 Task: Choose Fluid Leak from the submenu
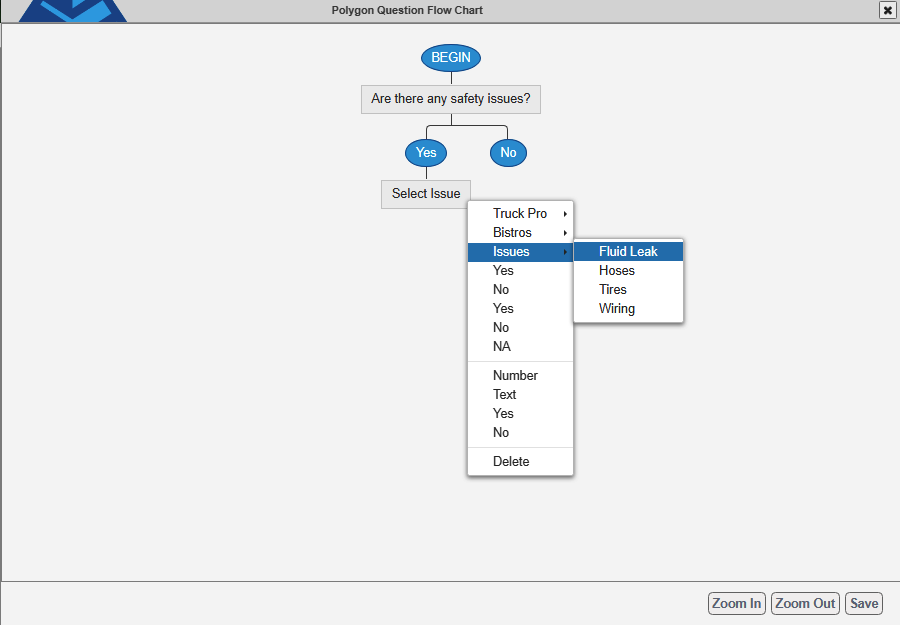pyautogui.click(x=629, y=251)
